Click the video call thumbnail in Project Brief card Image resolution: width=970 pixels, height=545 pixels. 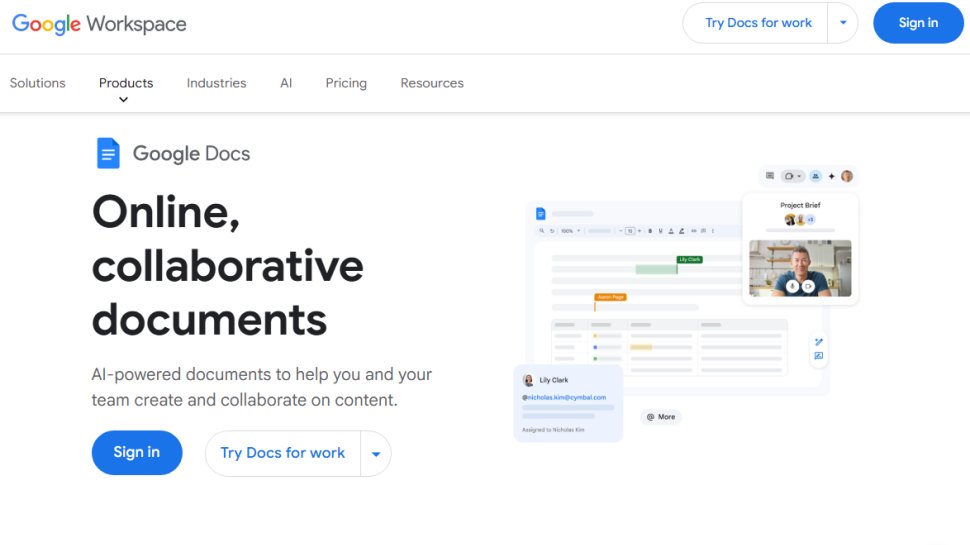coord(800,268)
